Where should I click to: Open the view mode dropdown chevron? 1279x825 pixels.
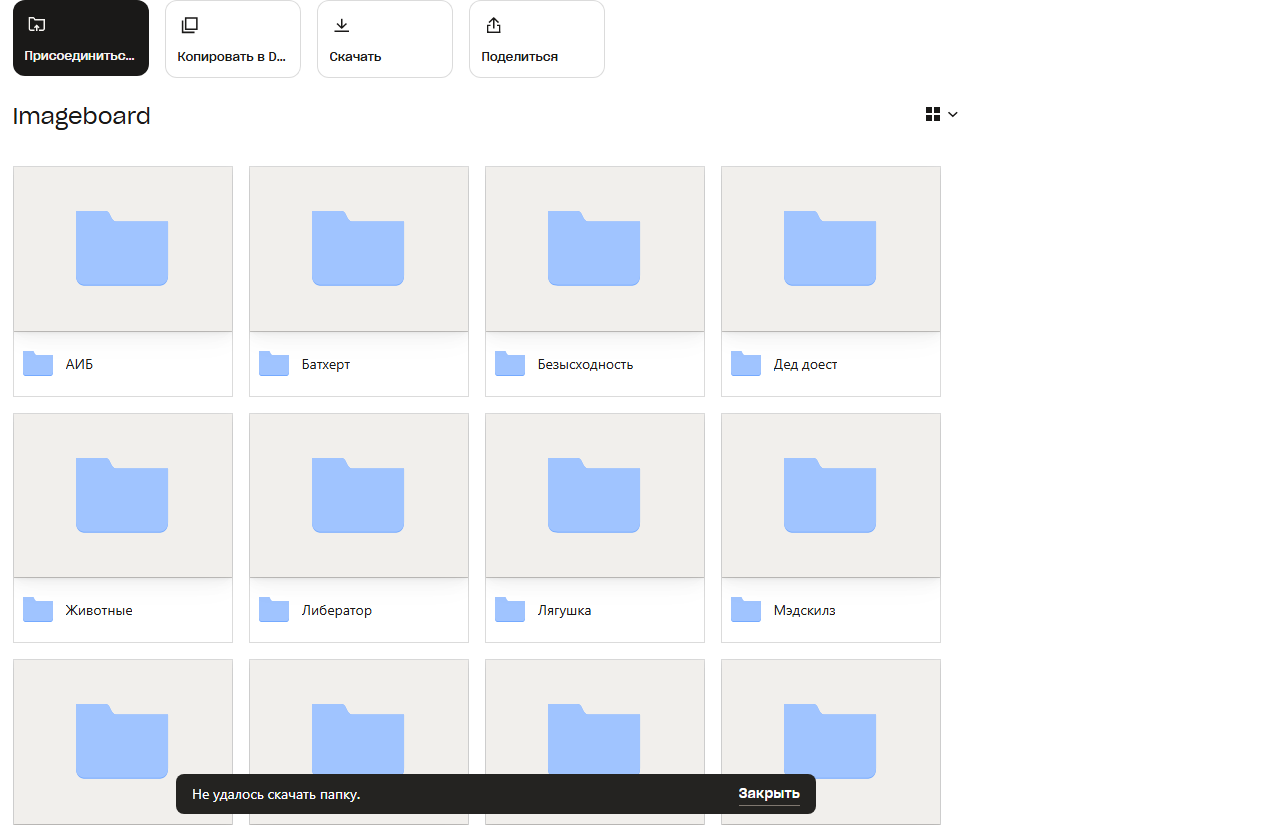(953, 115)
